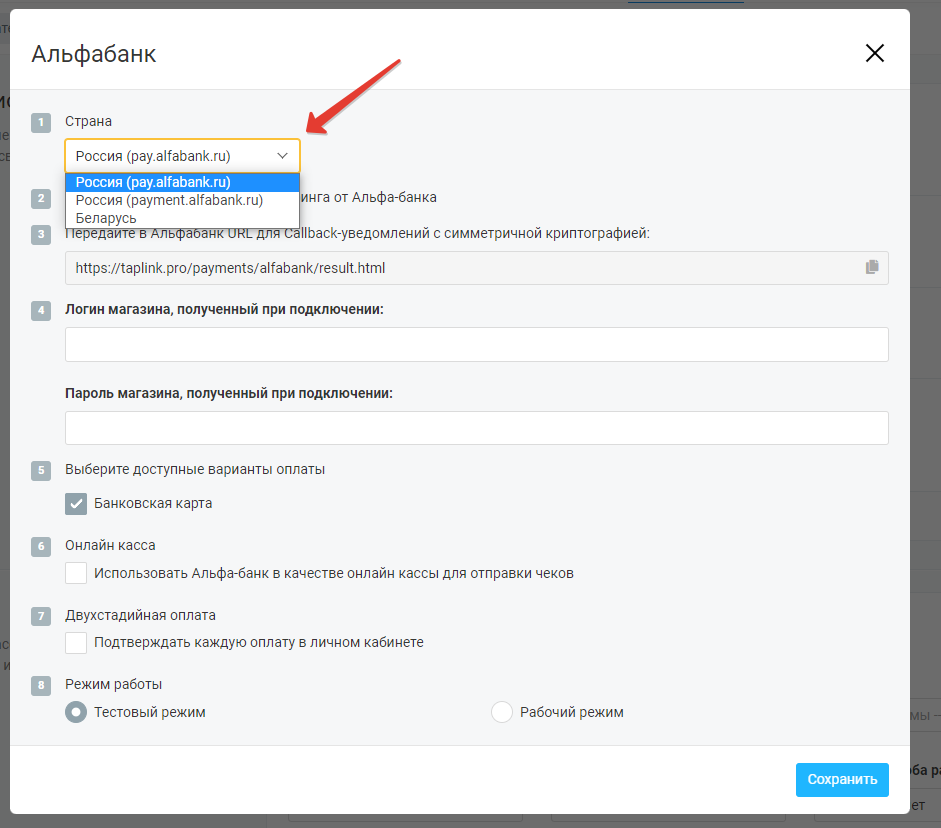This screenshot has width=941, height=828.
Task: Click the Режим работы heading
Action: (113, 684)
